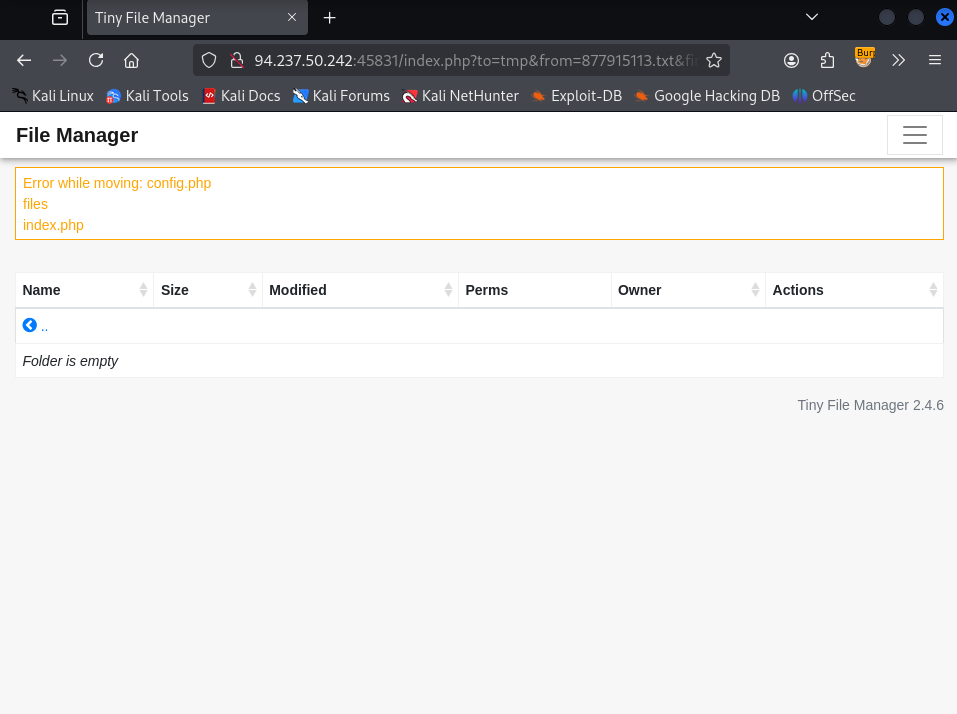The height and width of the screenshot is (714, 957).
Task: Open the extensions puzzle piece icon
Action: [x=827, y=60]
